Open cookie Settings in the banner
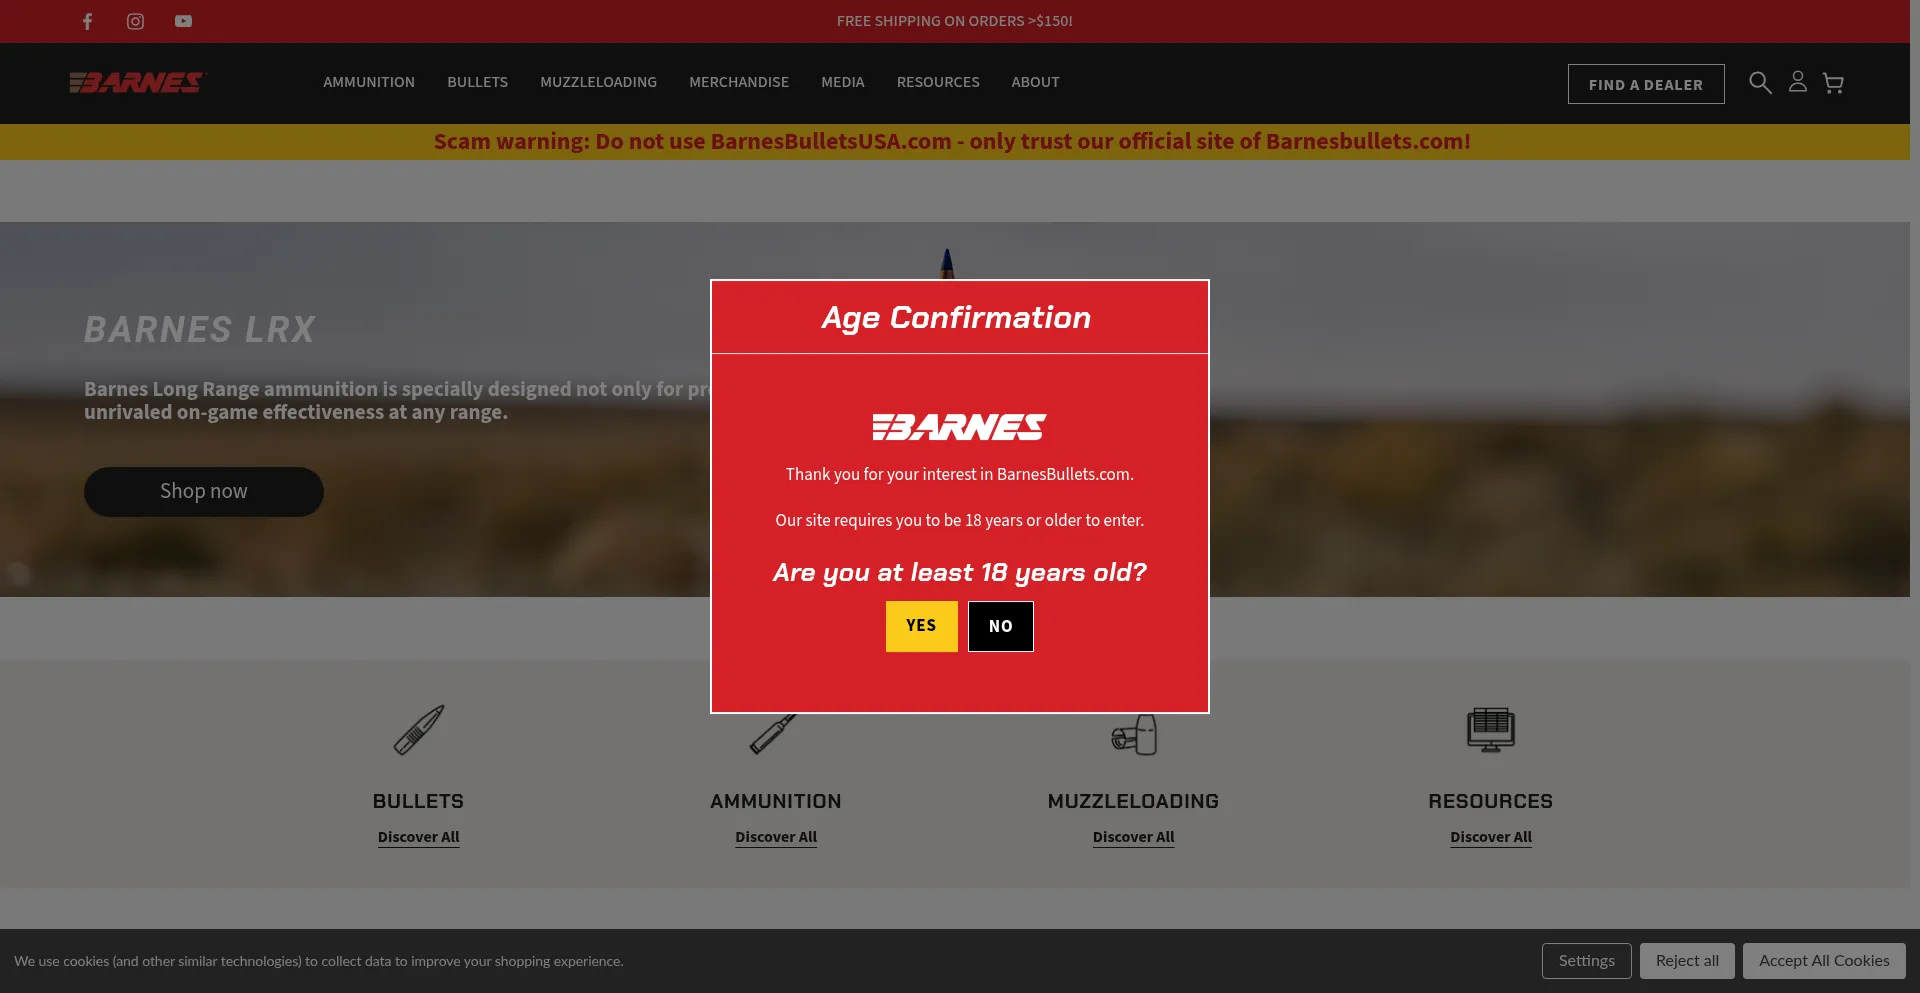The width and height of the screenshot is (1920, 993). pyautogui.click(x=1586, y=961)
